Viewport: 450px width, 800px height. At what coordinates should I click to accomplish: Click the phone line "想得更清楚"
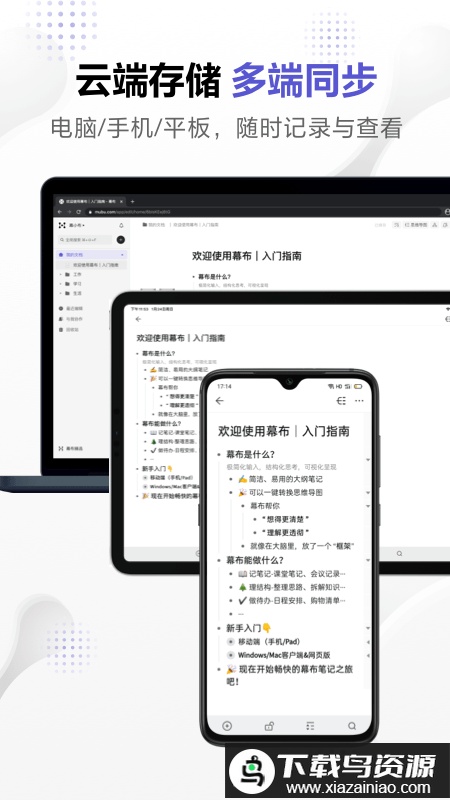pyautogui.click(x=286, y=519)
